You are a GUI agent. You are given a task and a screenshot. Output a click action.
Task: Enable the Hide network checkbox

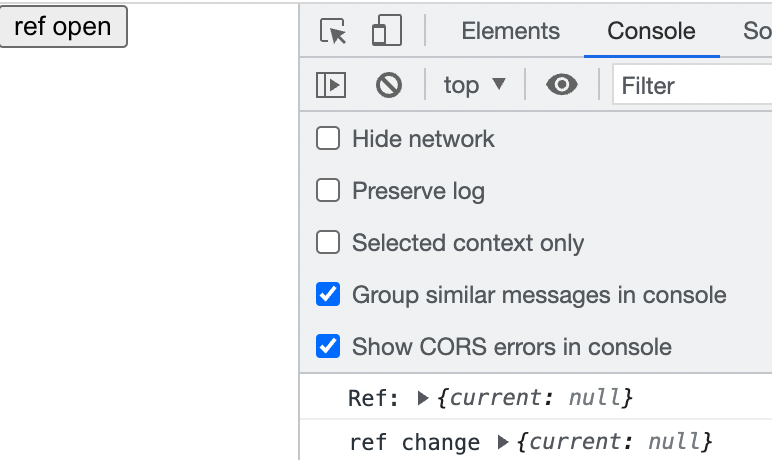click(x=328, y=139)
